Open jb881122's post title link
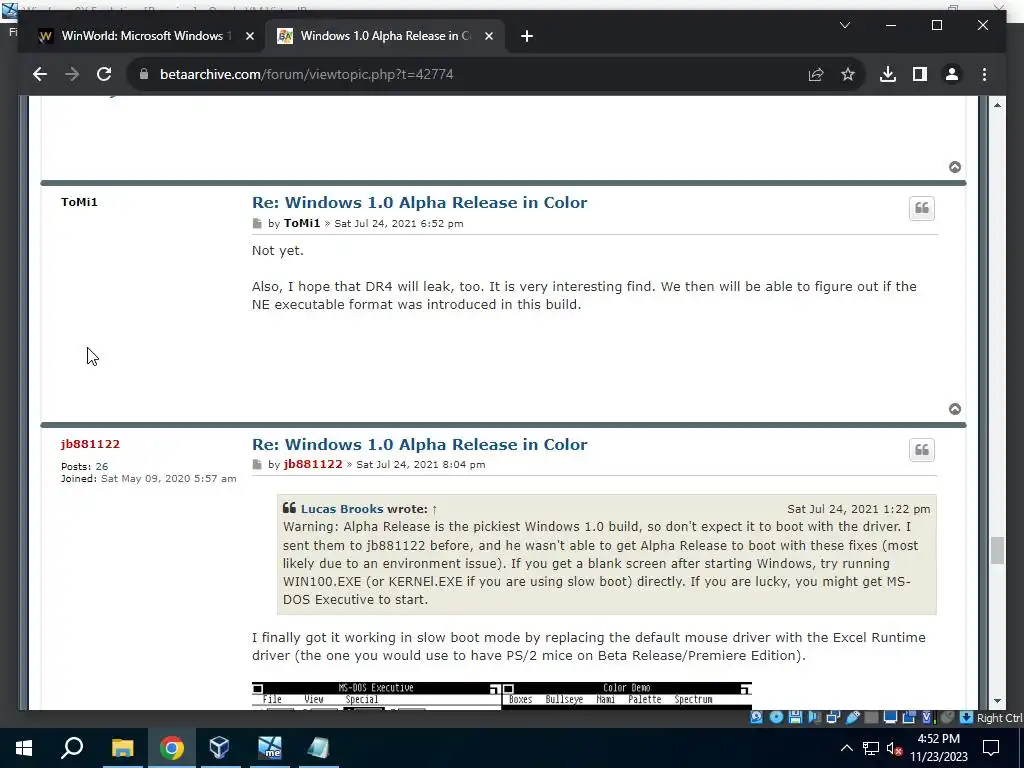The image size is (1024, 768). [419, 444]
